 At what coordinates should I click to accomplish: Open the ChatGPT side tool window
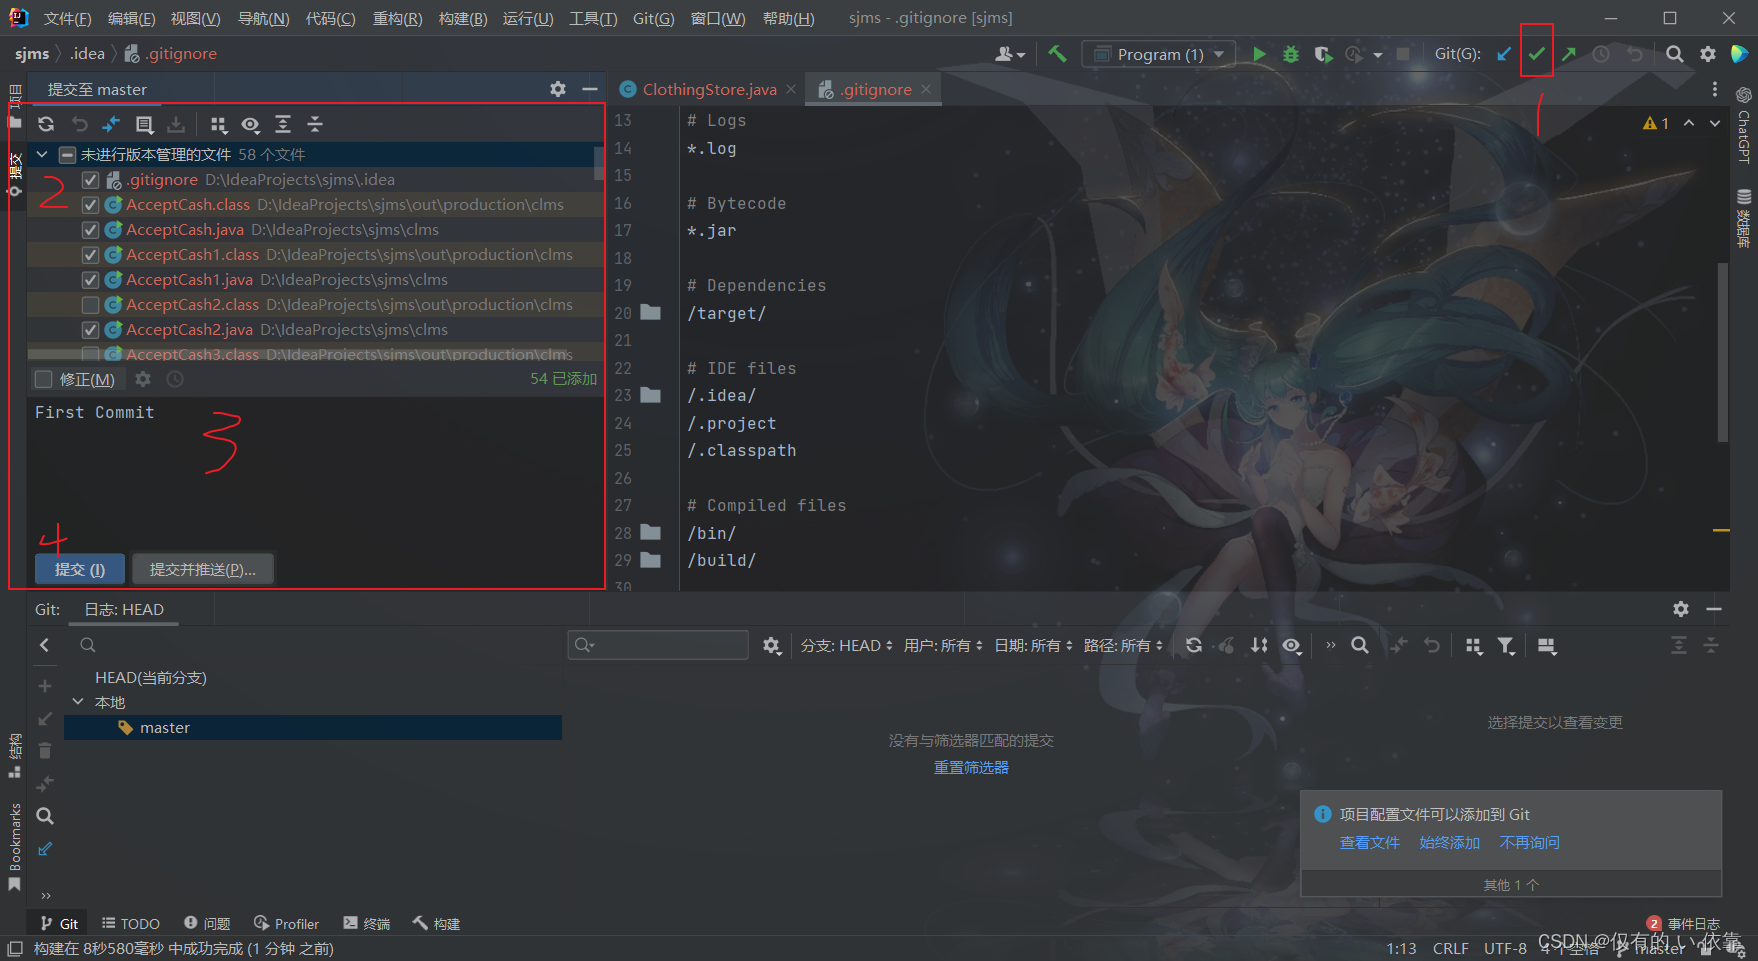pos(1743,126)
